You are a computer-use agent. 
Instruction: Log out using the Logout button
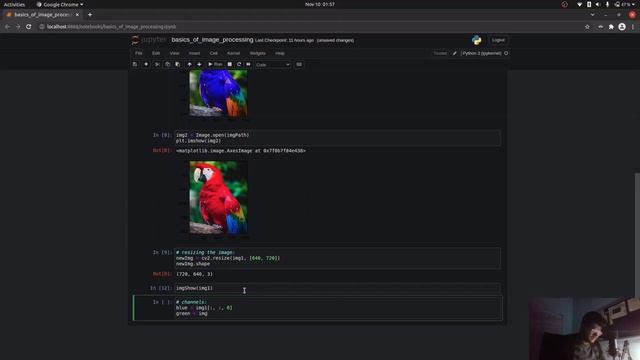[498, 40]
